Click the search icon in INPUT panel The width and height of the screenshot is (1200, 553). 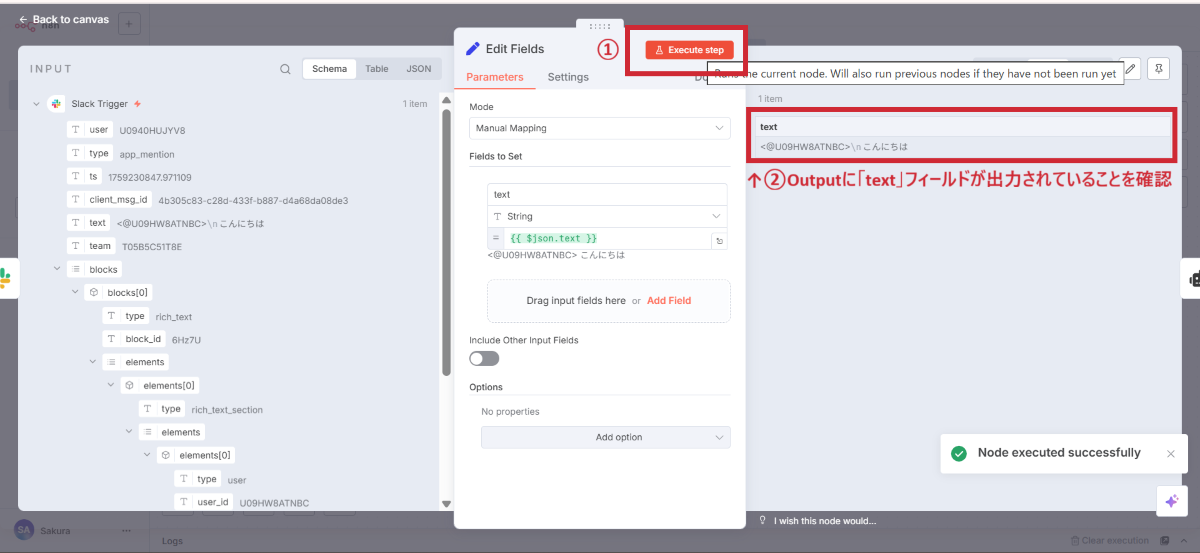click(285, 69)
